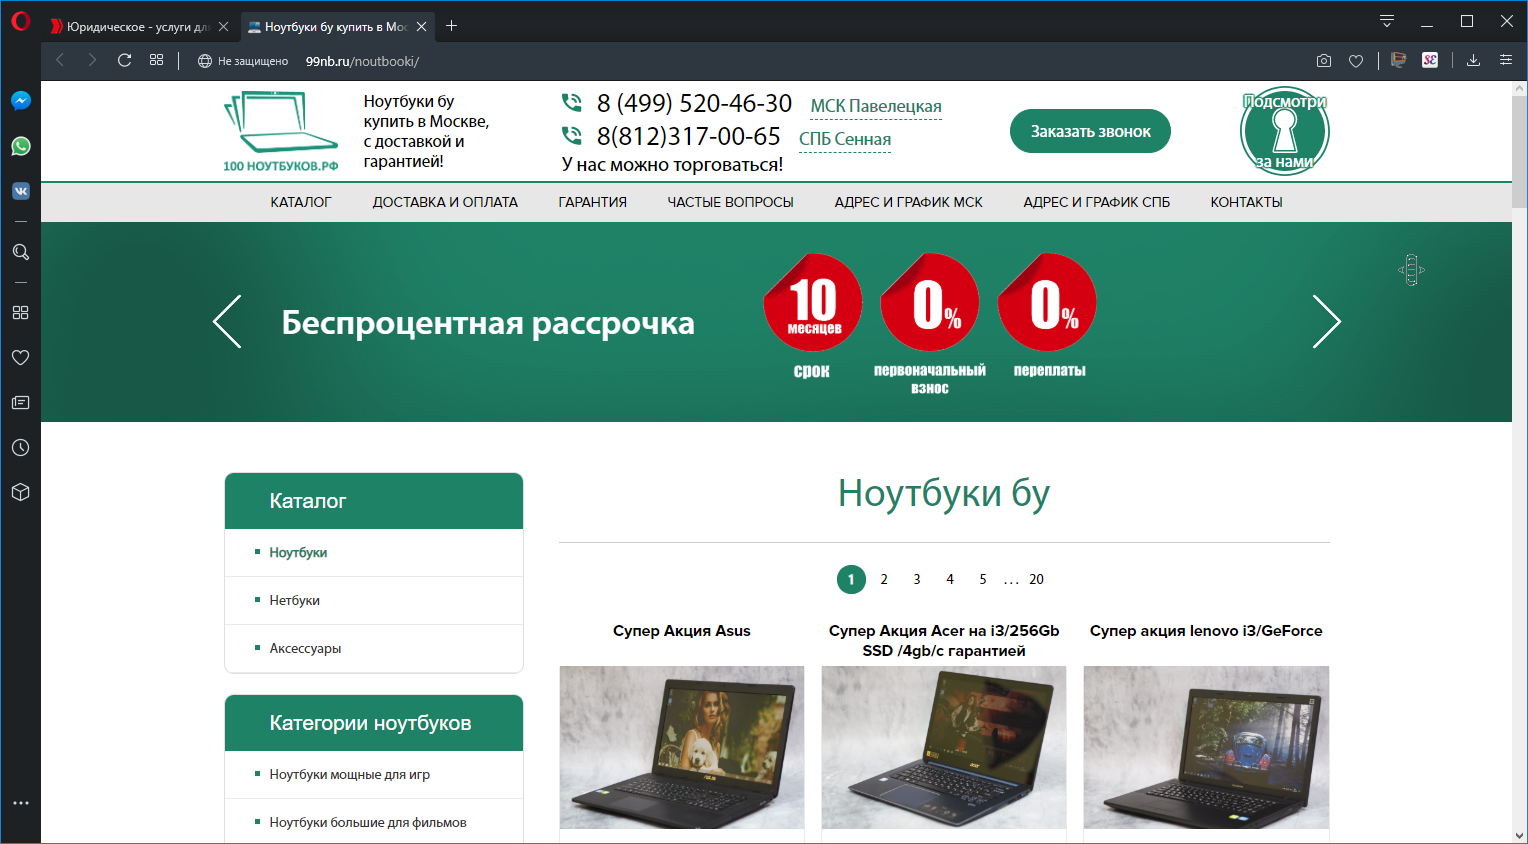The height and width of the screenshot is (844, 1528).
Task: Open 'Ноутбуки большие для фильмов' category
Action: click(368, 822)
